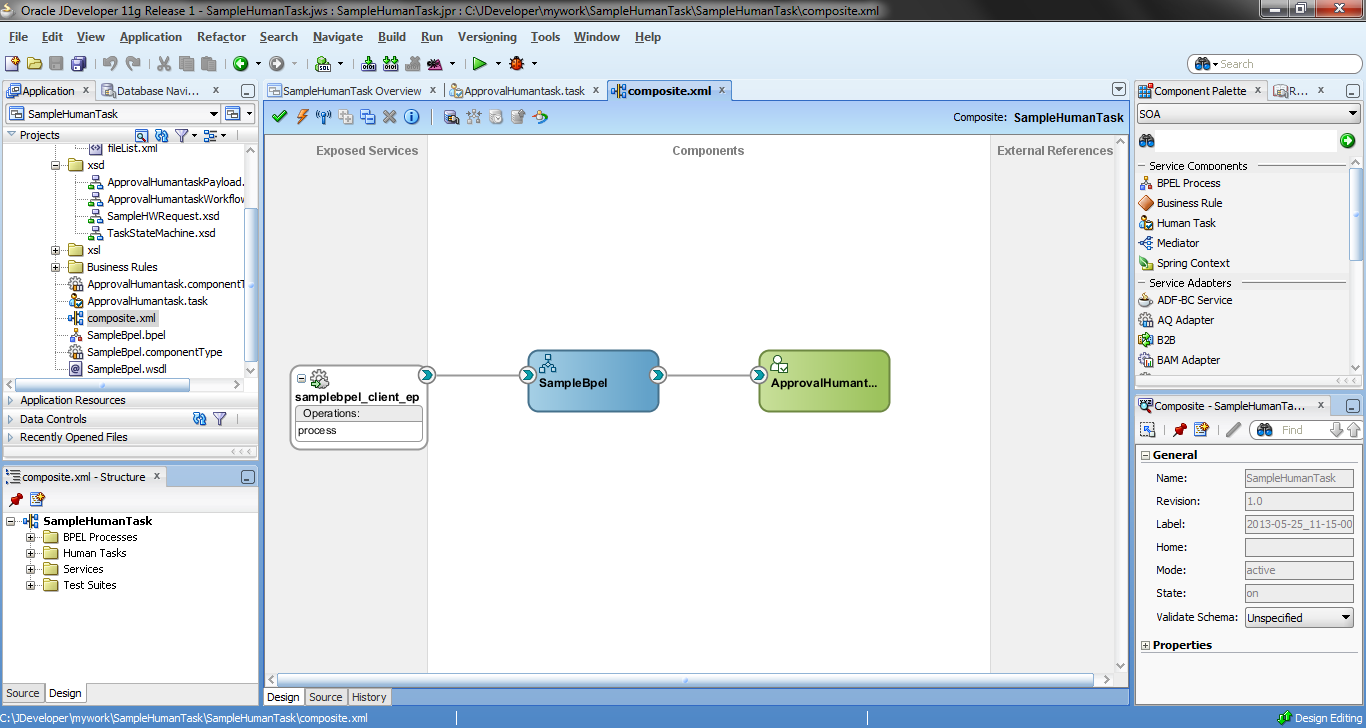Select the SampleBpel component in the diagram
The width and height of the screenshot is (1366, 728).
(x=593, y=381)
